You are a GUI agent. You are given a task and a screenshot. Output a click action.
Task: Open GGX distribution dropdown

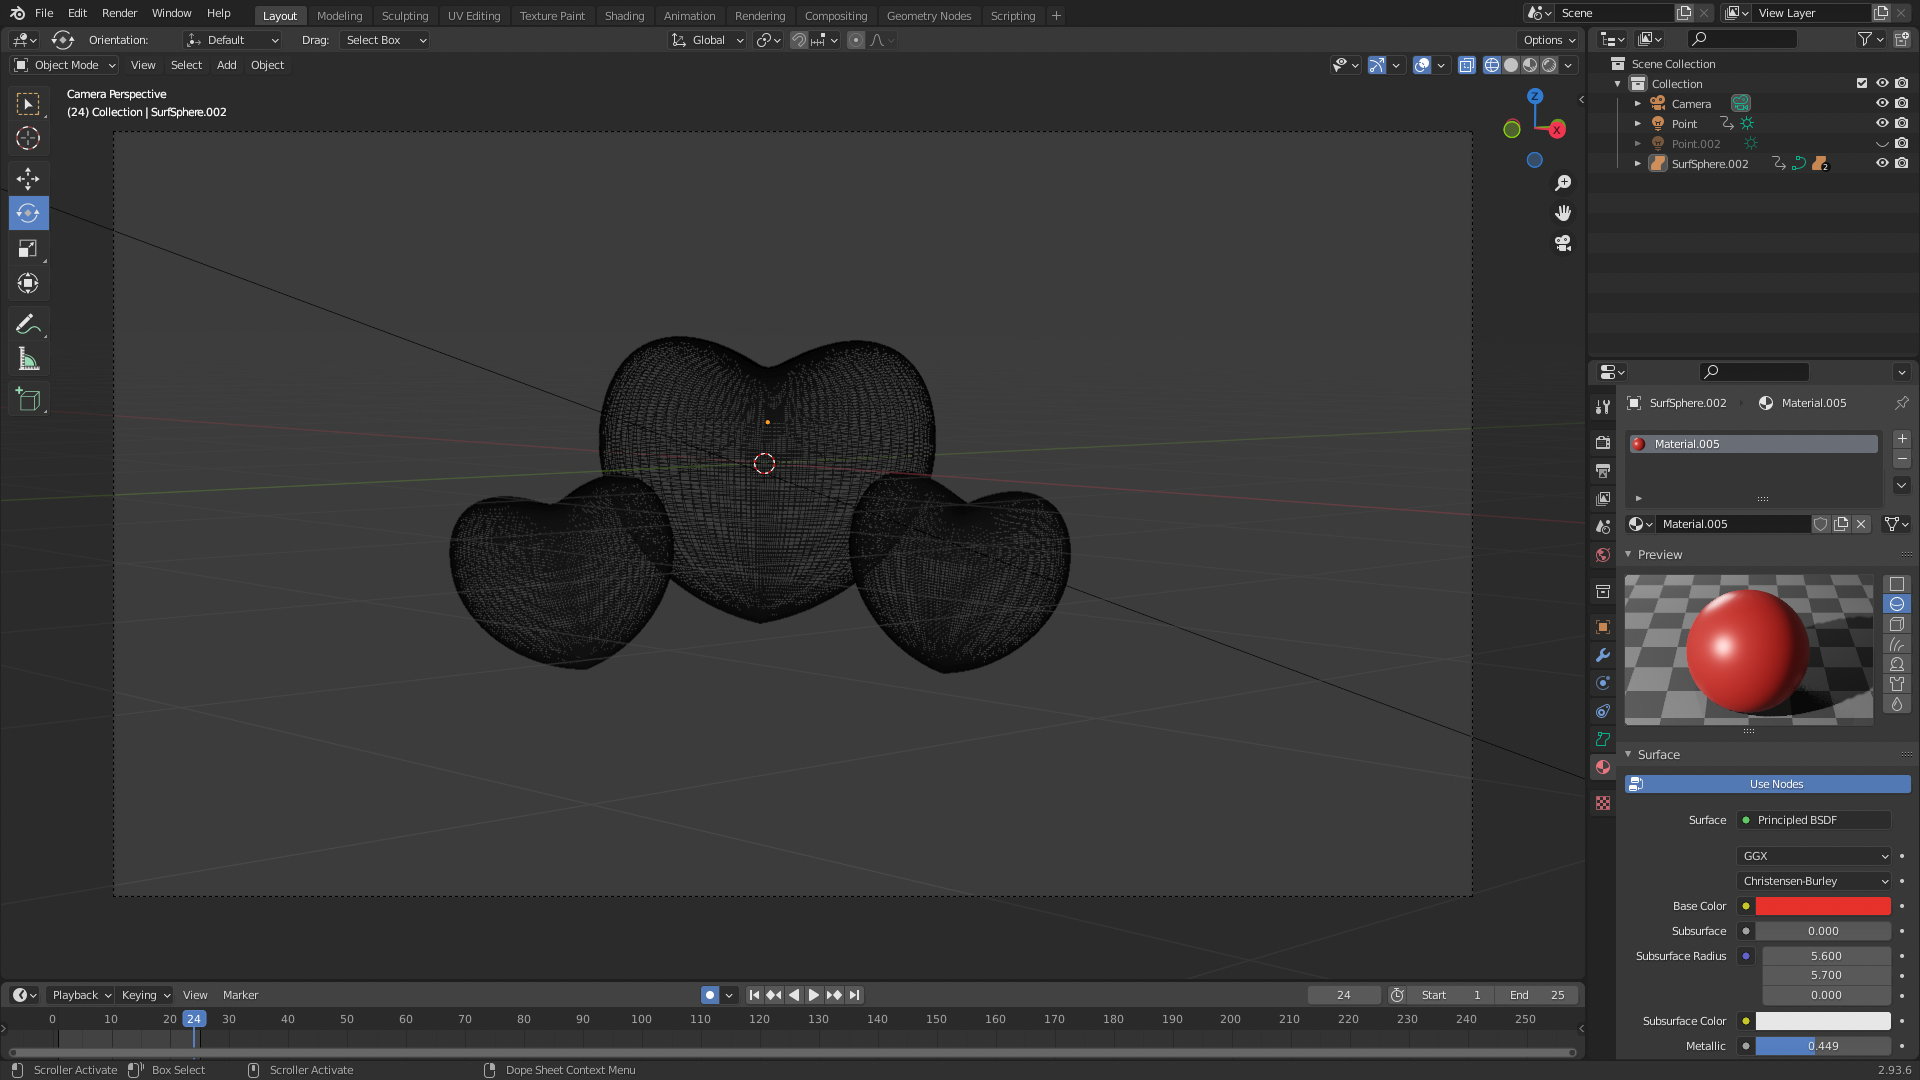pyautogui.click(x=1814, y=856)
